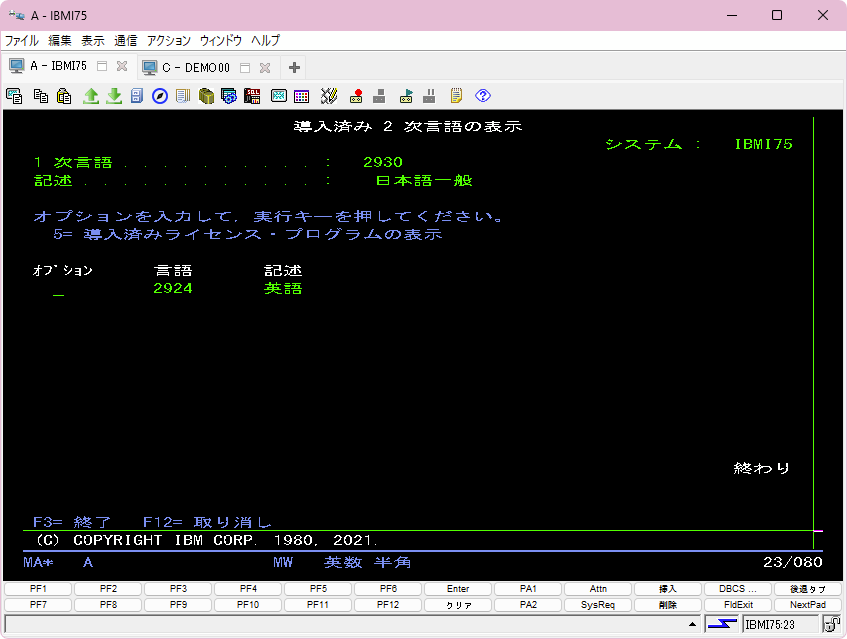Click the IBMI75:23 status bar field

point(781,624)
